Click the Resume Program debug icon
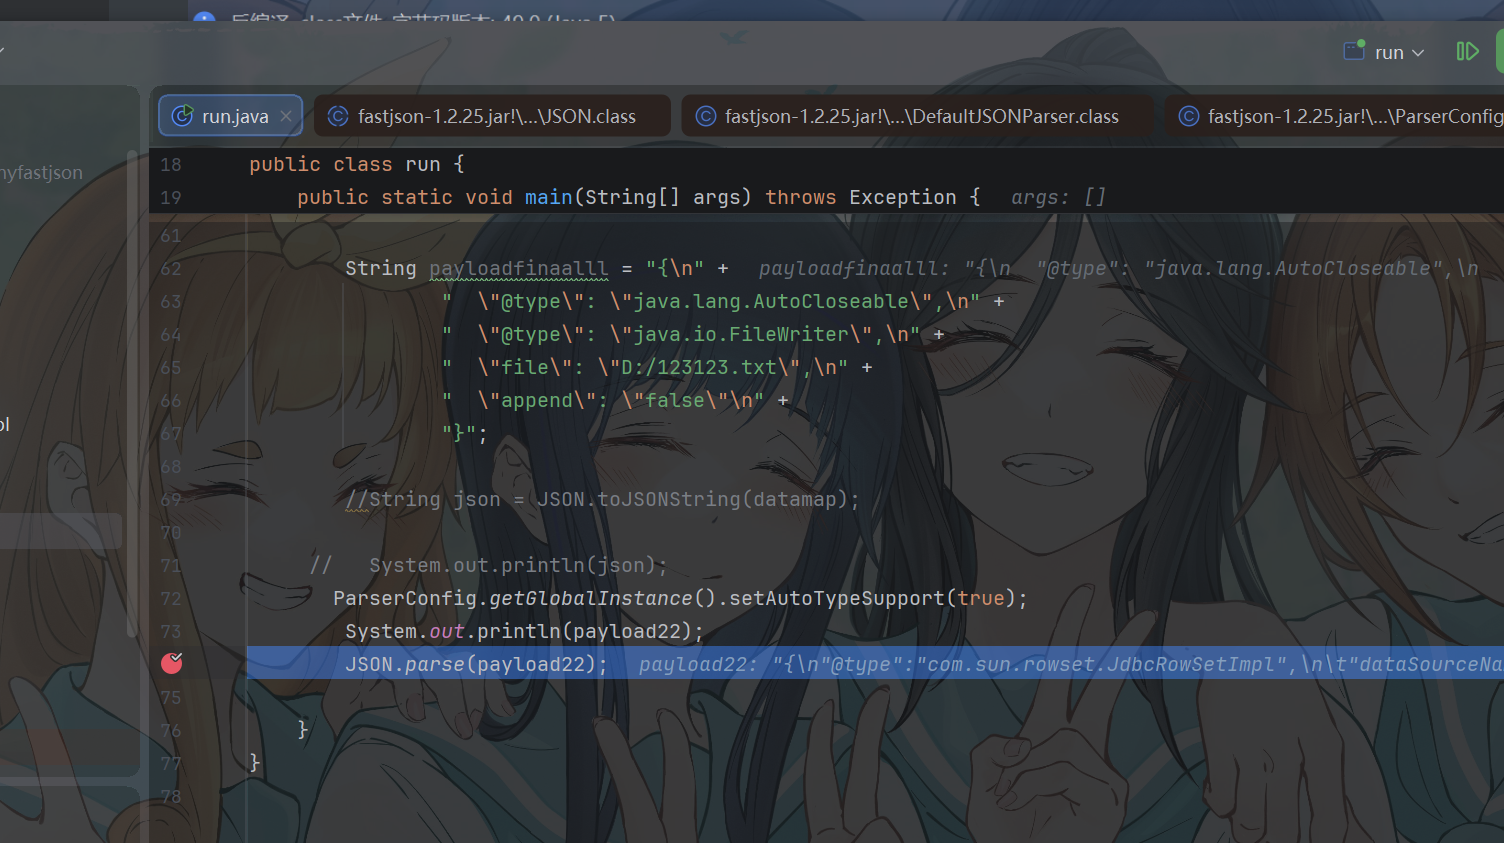Viewport: 1504px width, 843px height. point(1467,51)
